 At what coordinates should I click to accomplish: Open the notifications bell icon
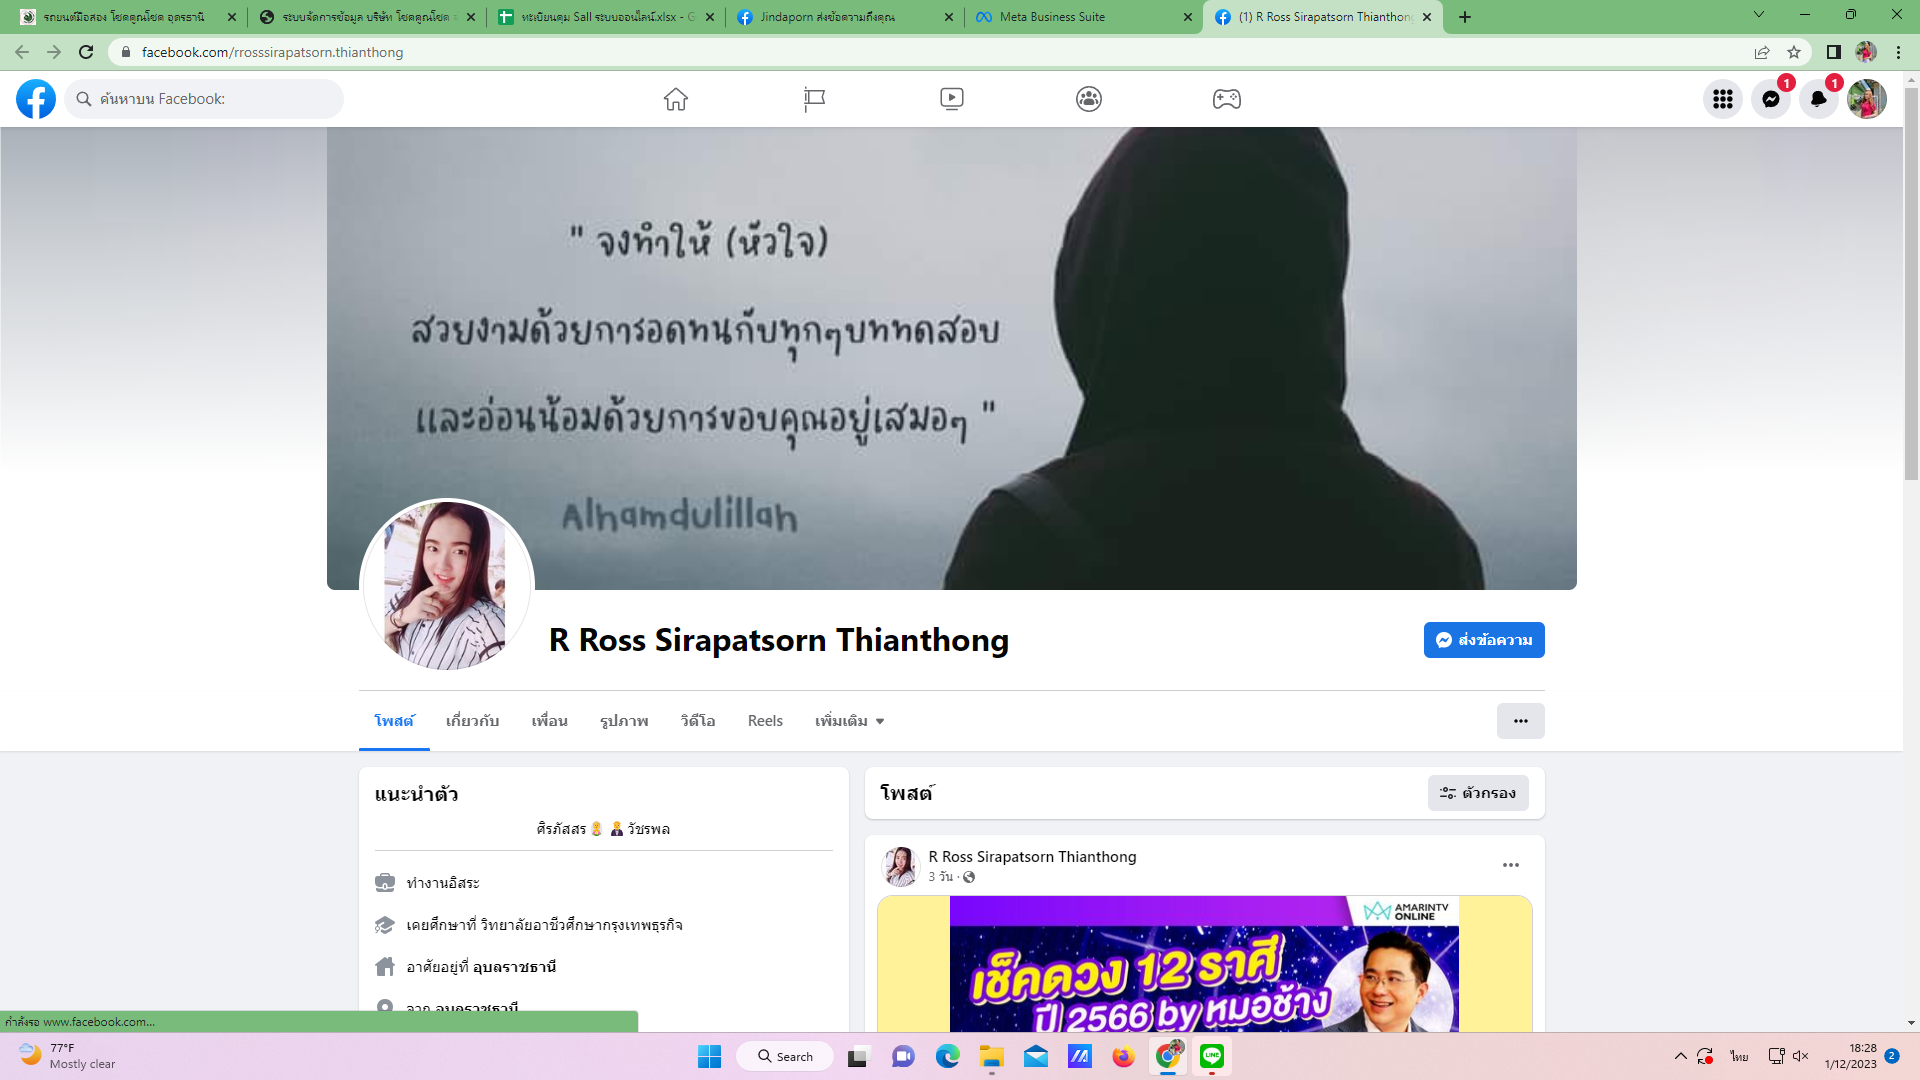[x=1818, y=99]
